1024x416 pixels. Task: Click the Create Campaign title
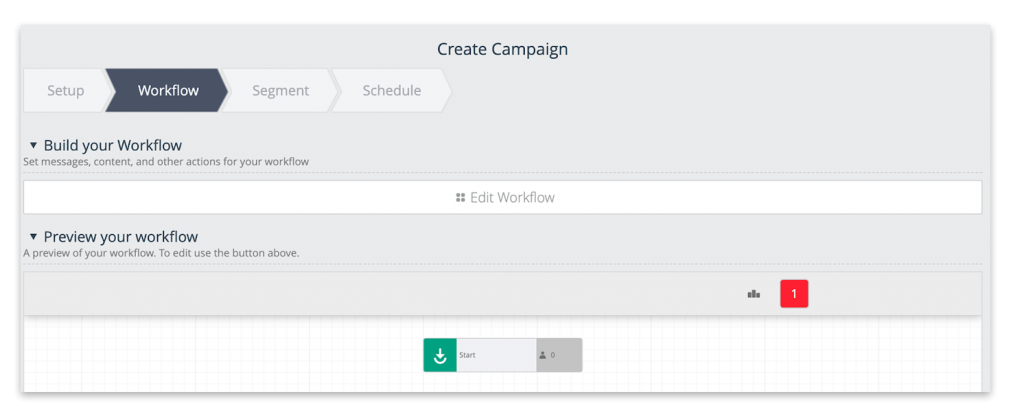coord(502,49)
